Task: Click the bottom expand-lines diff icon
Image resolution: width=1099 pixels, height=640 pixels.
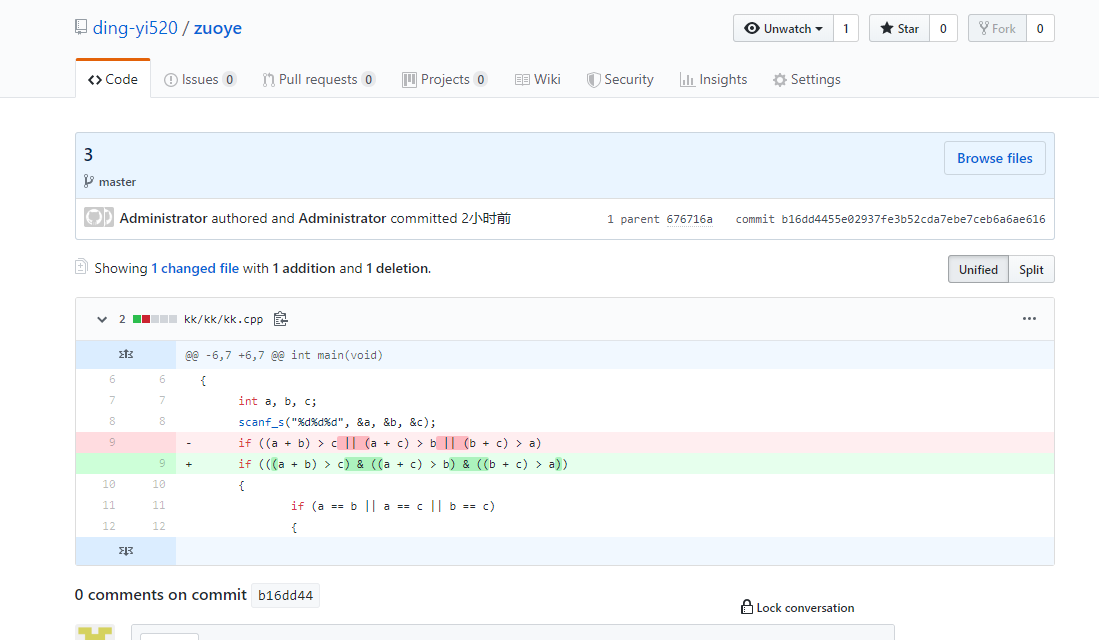Action: [126, 551]
